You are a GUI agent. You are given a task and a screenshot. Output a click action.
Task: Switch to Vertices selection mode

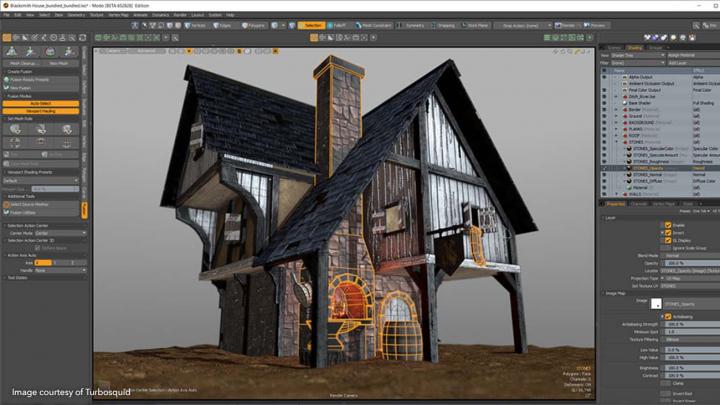(196, 25)
